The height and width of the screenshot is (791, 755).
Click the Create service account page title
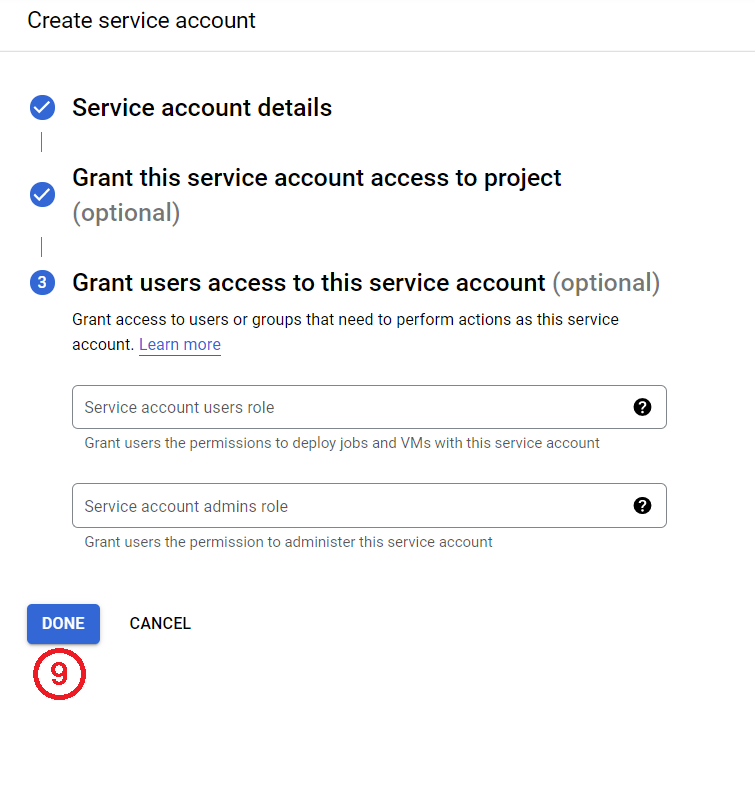click(141, 21)
